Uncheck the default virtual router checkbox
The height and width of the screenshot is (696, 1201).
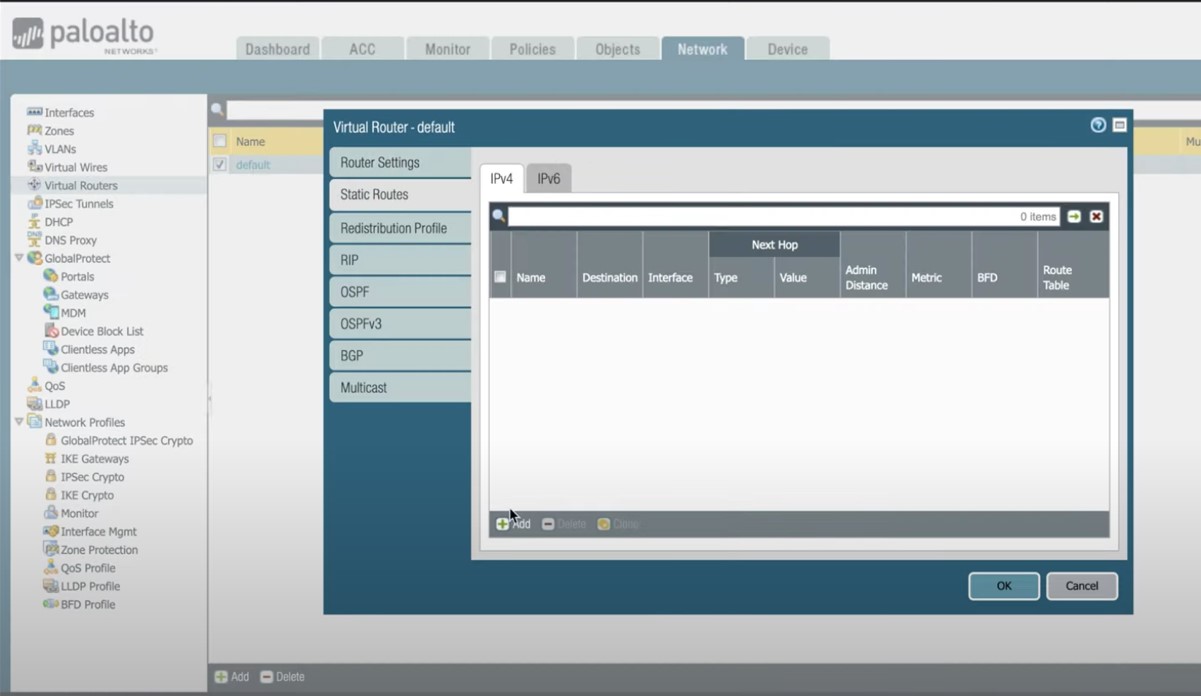point(220,165)
